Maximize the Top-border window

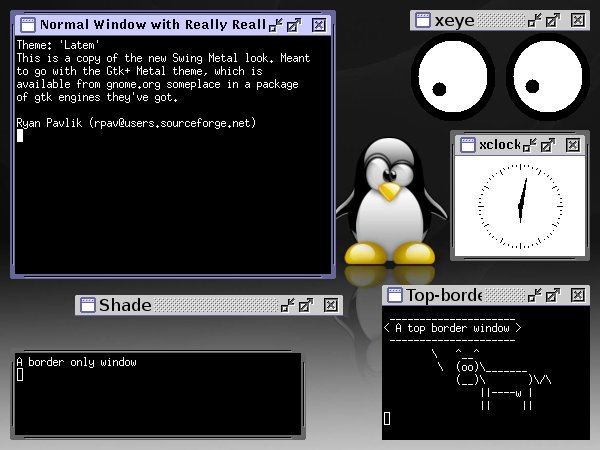(x=553, y=295)
